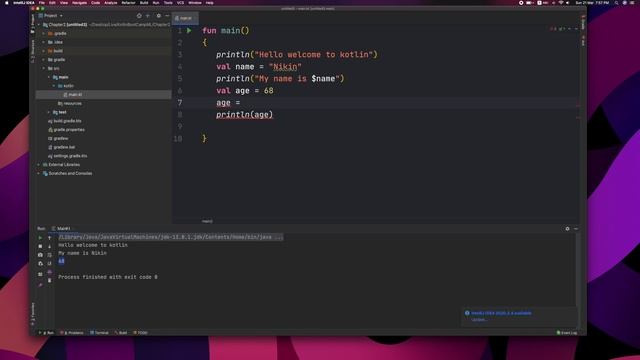Open the Run tool window tab at bottom
Screen dimensions: 640x360
[47, 333]
